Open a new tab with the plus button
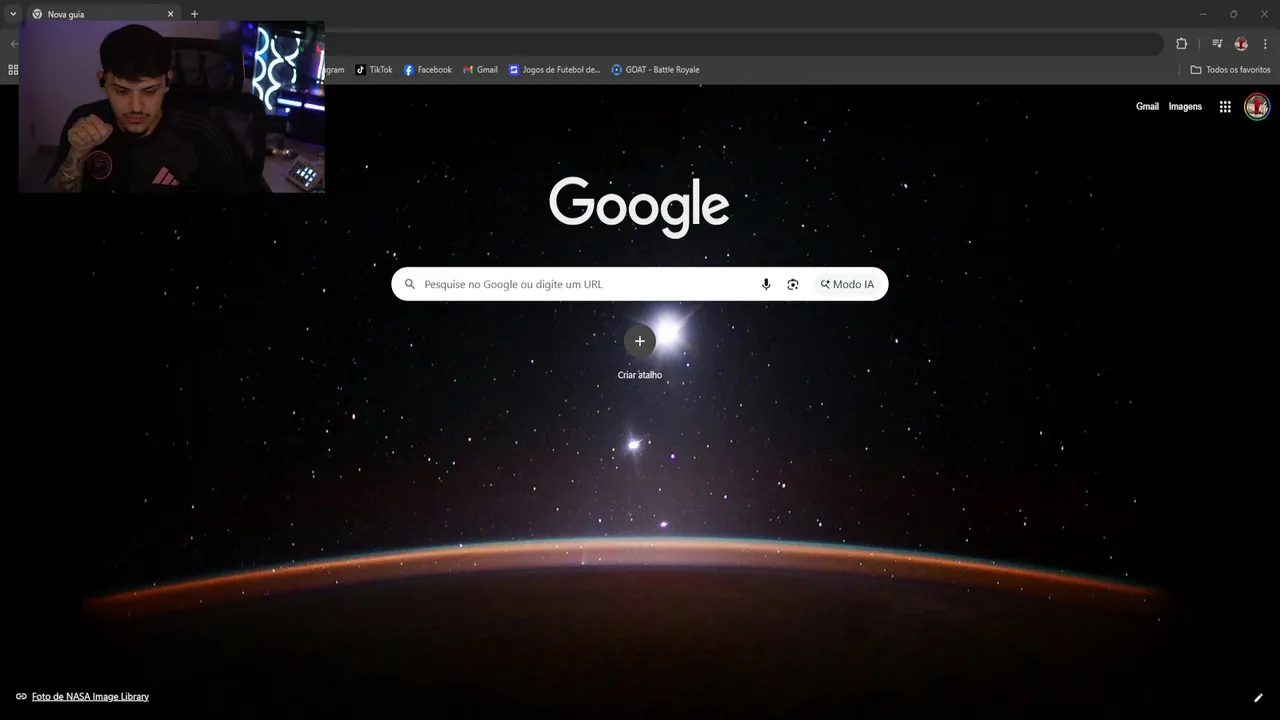The height and width of the screenshot is (720, 1280). [194, 14]
